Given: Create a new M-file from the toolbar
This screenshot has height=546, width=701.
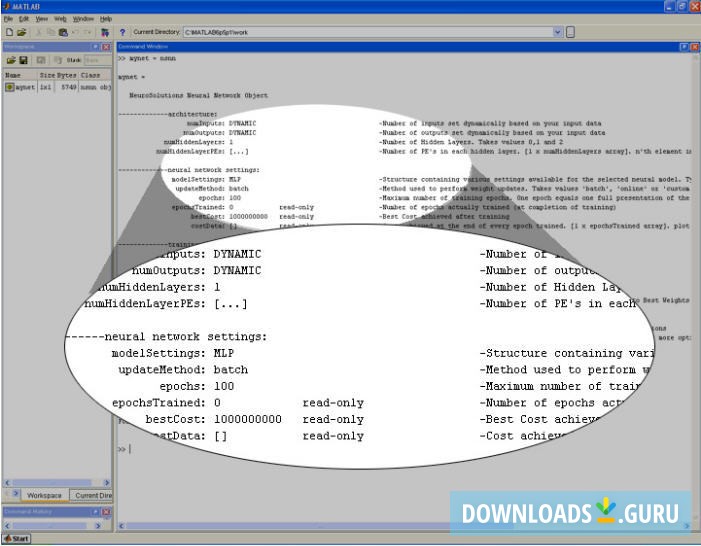Looking at the screenshot, I should (9, 32).
